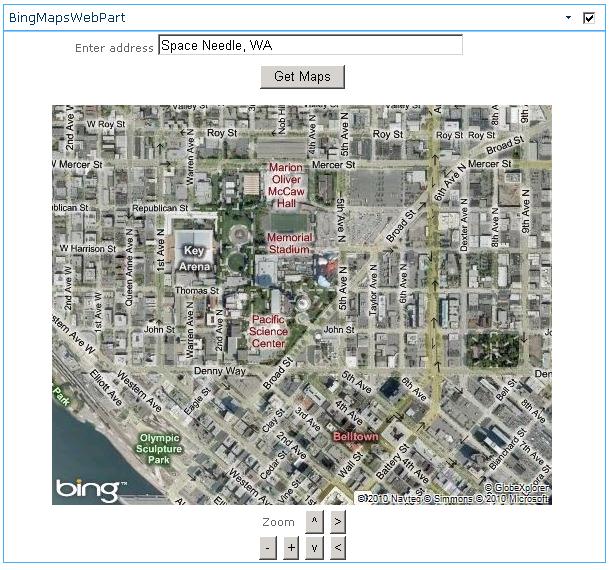611x570 pixels.
Task: Click the BingMapsWebPart title text
Action: pos(67,18)
